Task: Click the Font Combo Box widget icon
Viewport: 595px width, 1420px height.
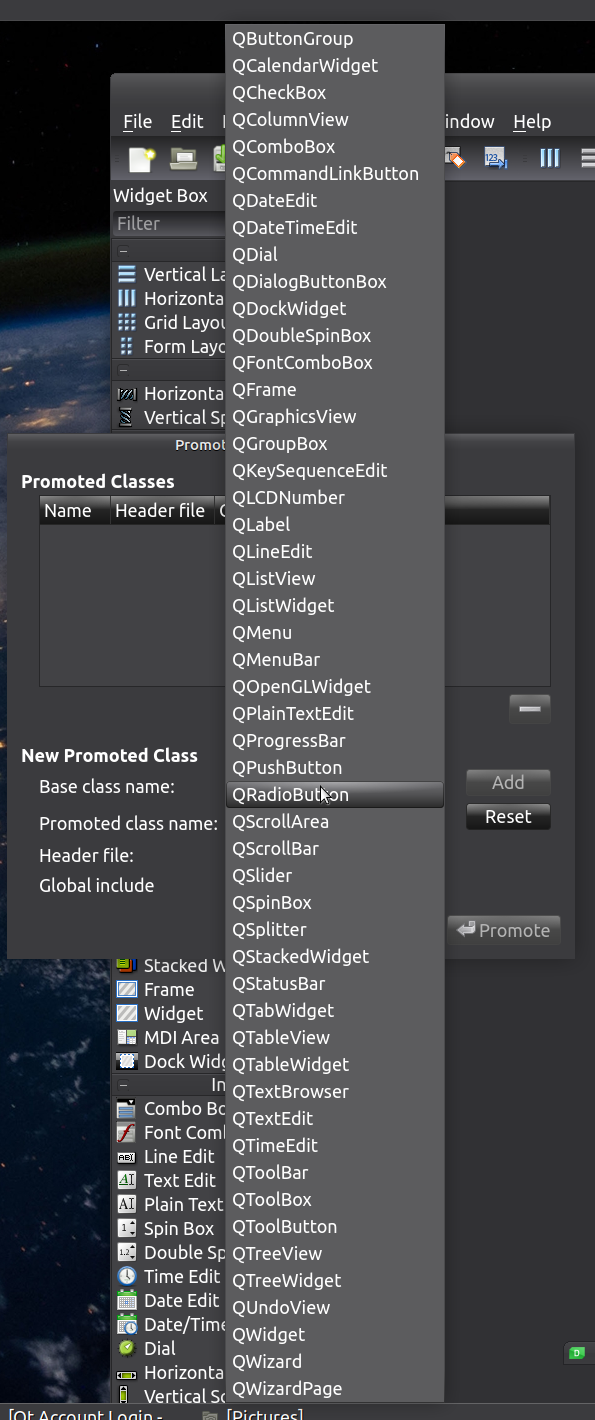Action: point(127,1132)
